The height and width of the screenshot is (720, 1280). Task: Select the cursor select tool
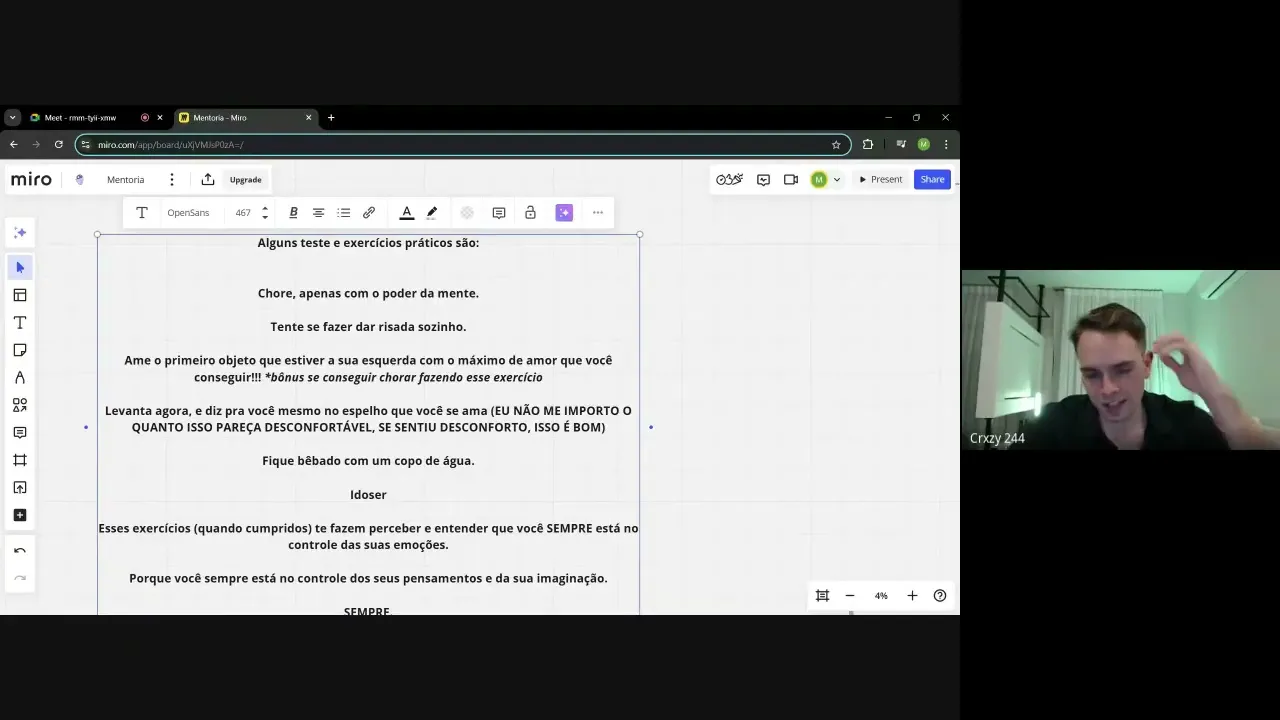pyautogui.click(x=20, y=267)
